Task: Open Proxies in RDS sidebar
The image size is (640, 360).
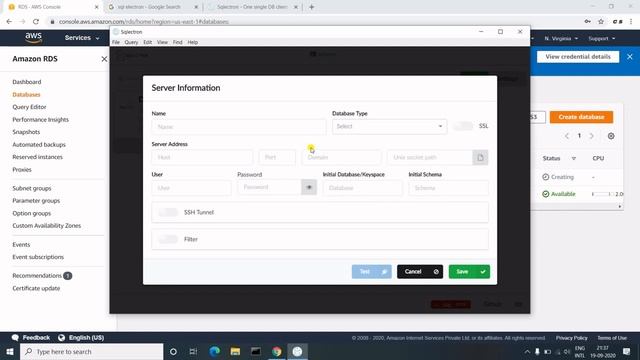Action: click(x=22, y=169)
